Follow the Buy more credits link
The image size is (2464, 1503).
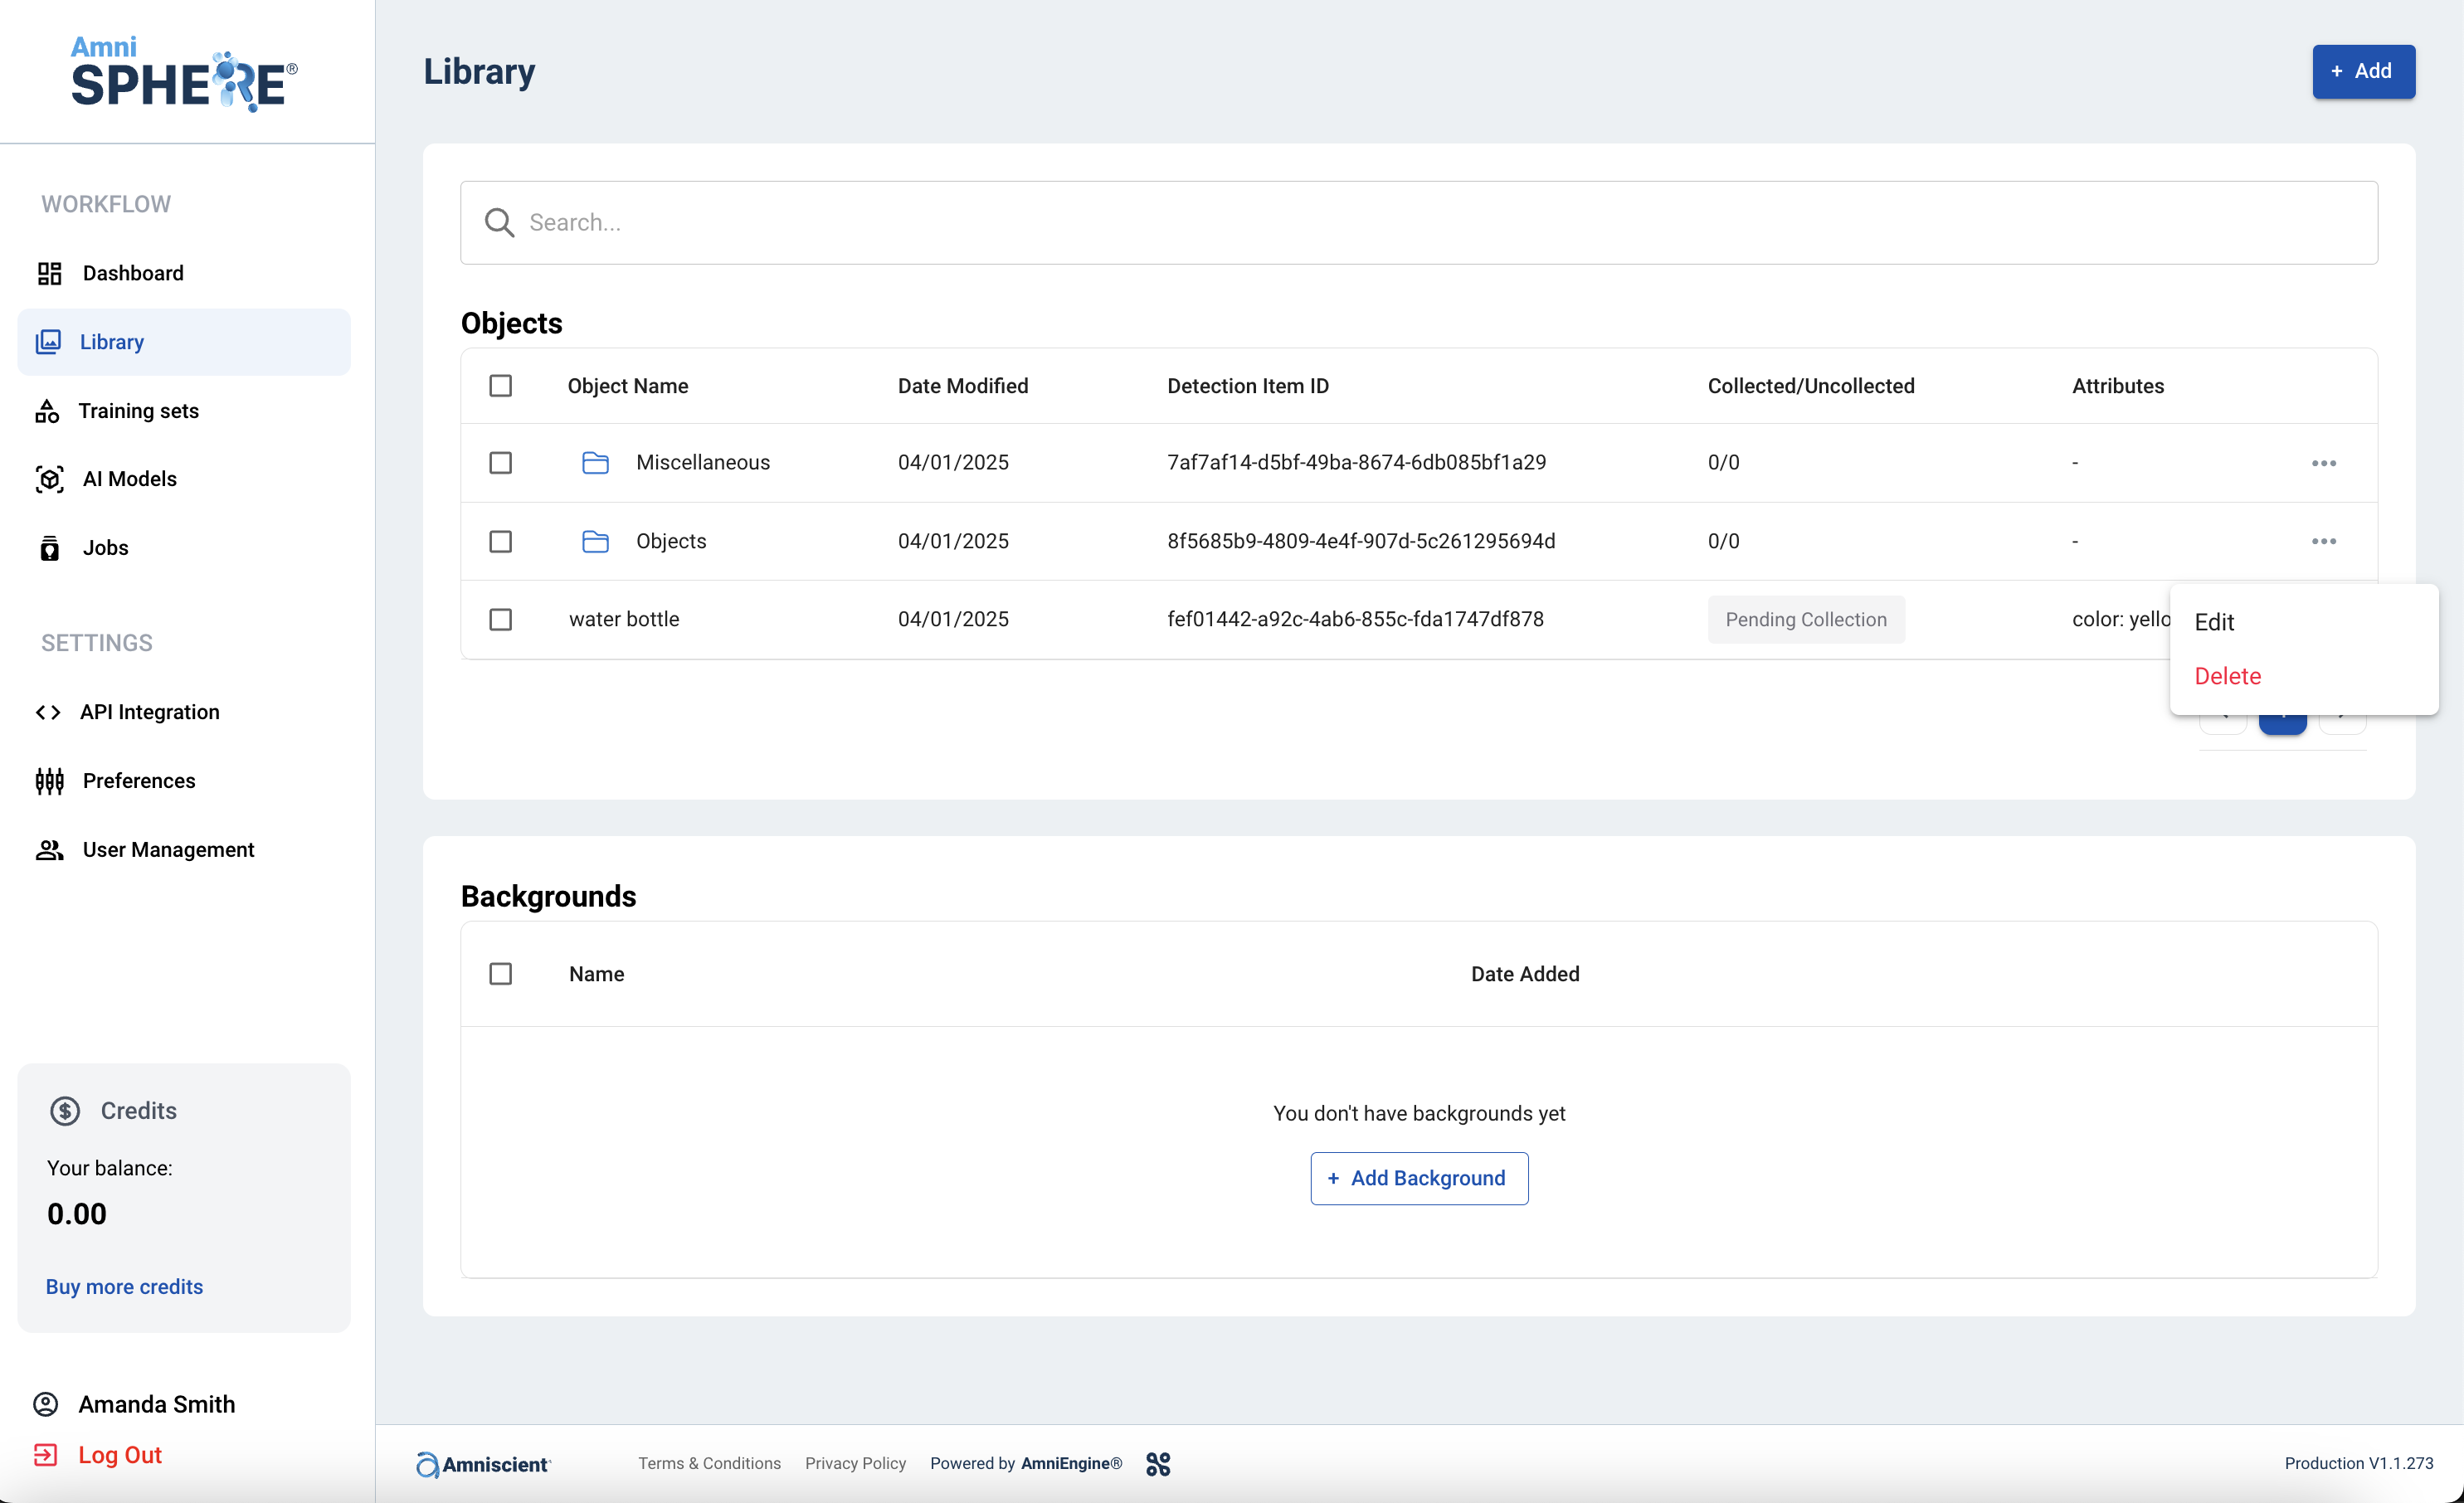[x=124, y=1287]
